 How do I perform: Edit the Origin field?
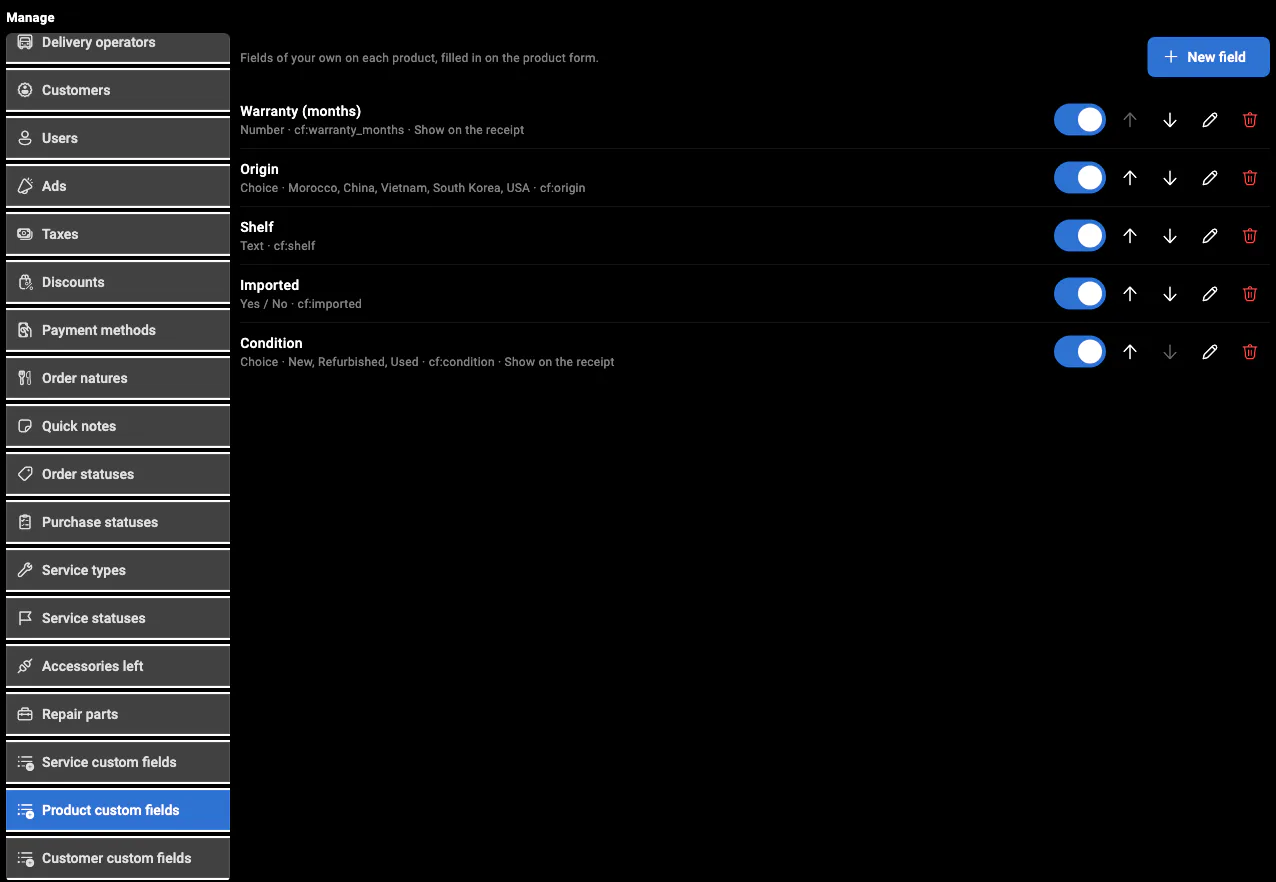coord(1210,178)
